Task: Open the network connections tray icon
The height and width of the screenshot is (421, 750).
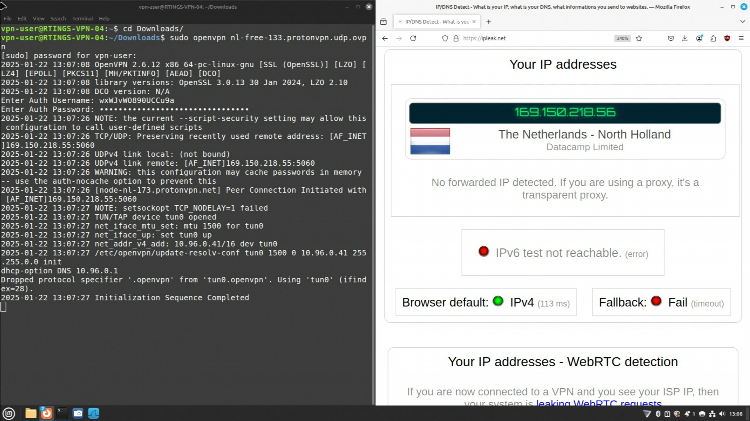Action: [x=712, y=414]
